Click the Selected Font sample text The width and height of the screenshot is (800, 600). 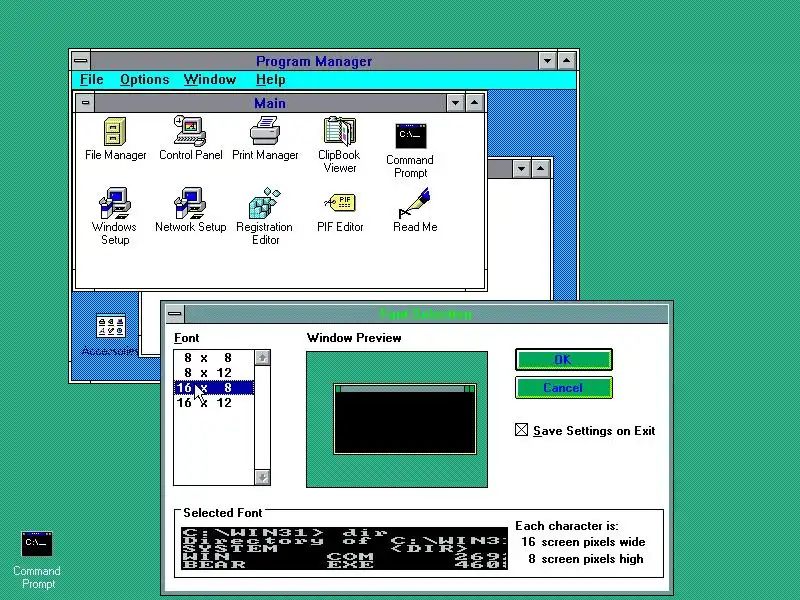tap(344, 548)
